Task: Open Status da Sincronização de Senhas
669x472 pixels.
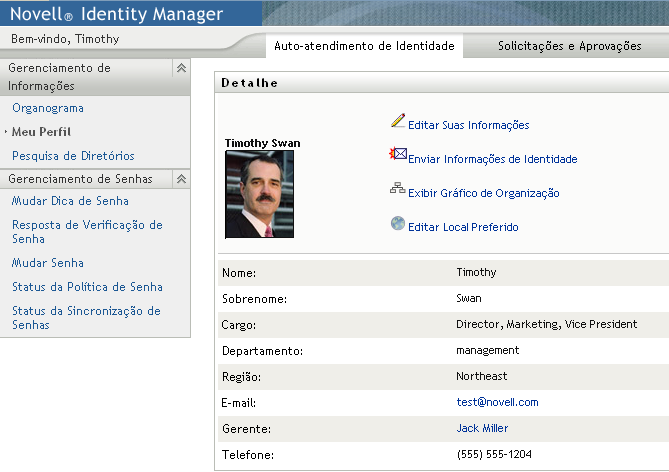Action: click(x=86, y=318)
